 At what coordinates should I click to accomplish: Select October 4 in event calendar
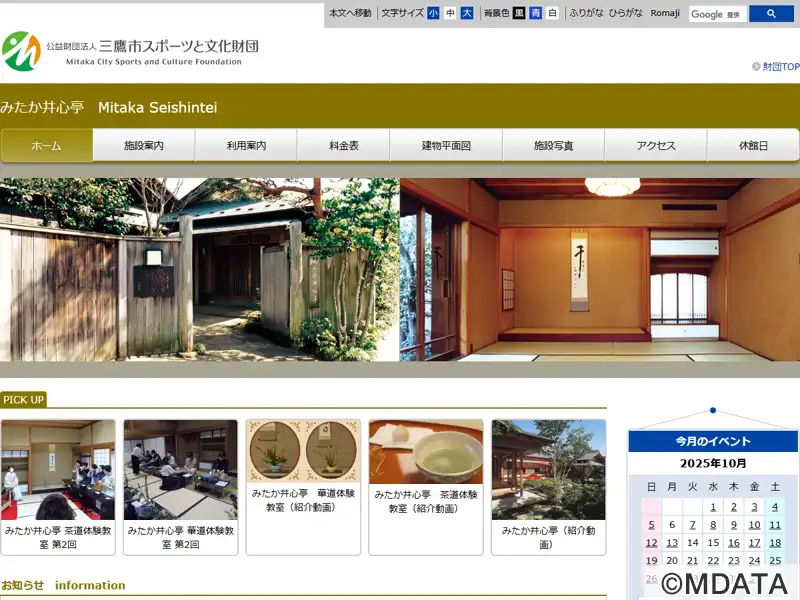[775, 507]
